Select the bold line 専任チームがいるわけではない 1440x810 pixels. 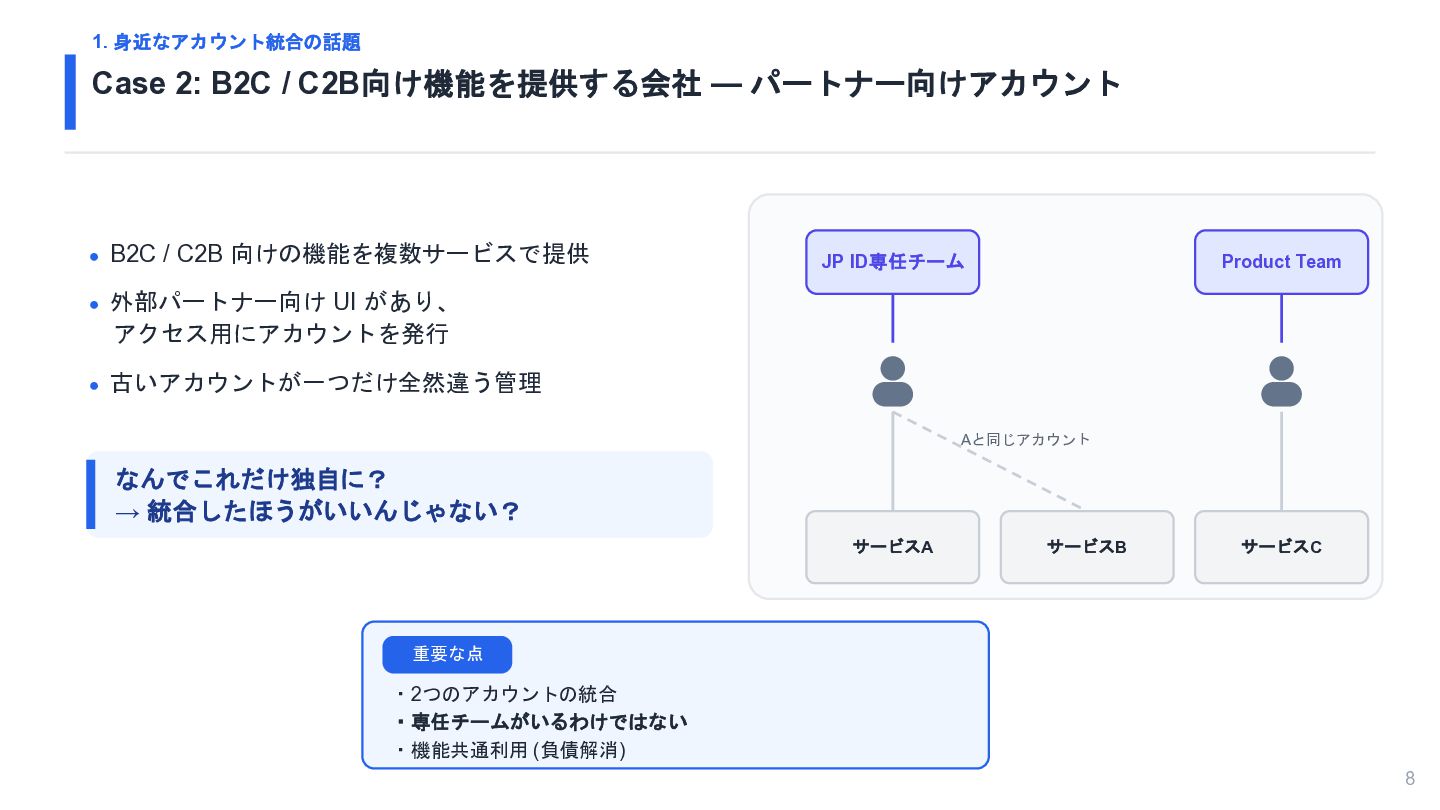542,722
